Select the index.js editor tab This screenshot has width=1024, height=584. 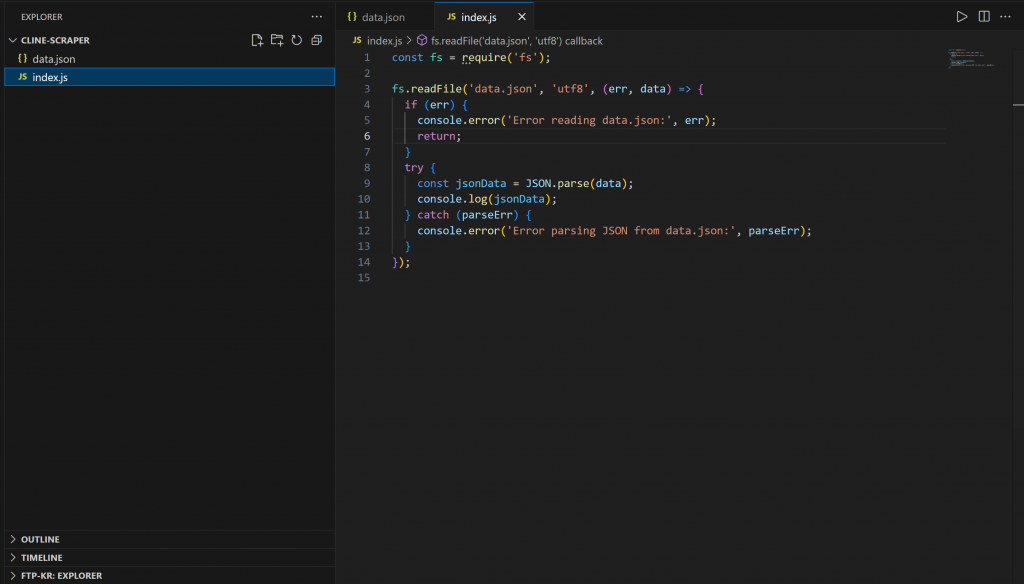click(478, 17)
